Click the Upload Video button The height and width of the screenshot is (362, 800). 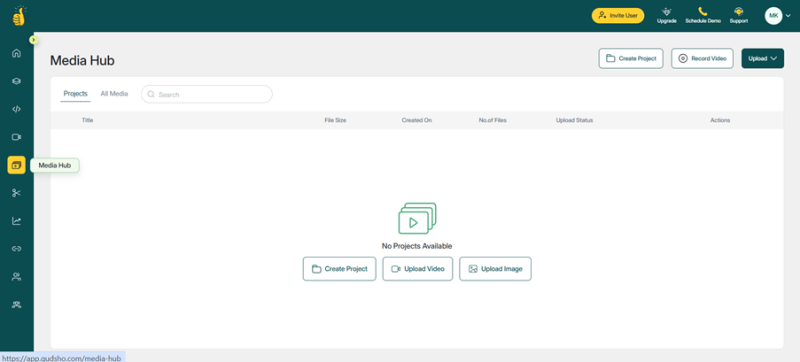pyautogui.click(x=417, y=269)
